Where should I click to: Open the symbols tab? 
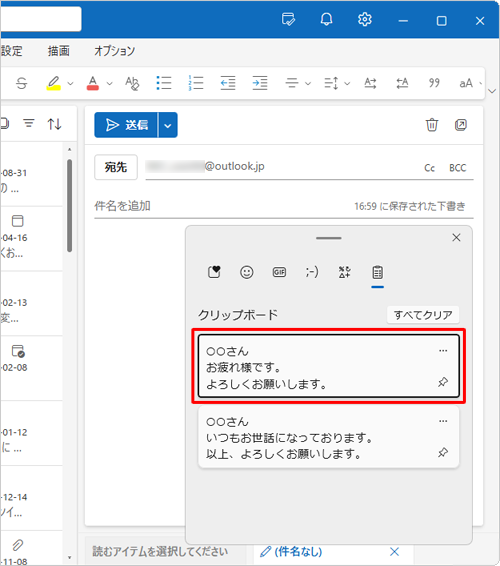[x=345, y=272]
